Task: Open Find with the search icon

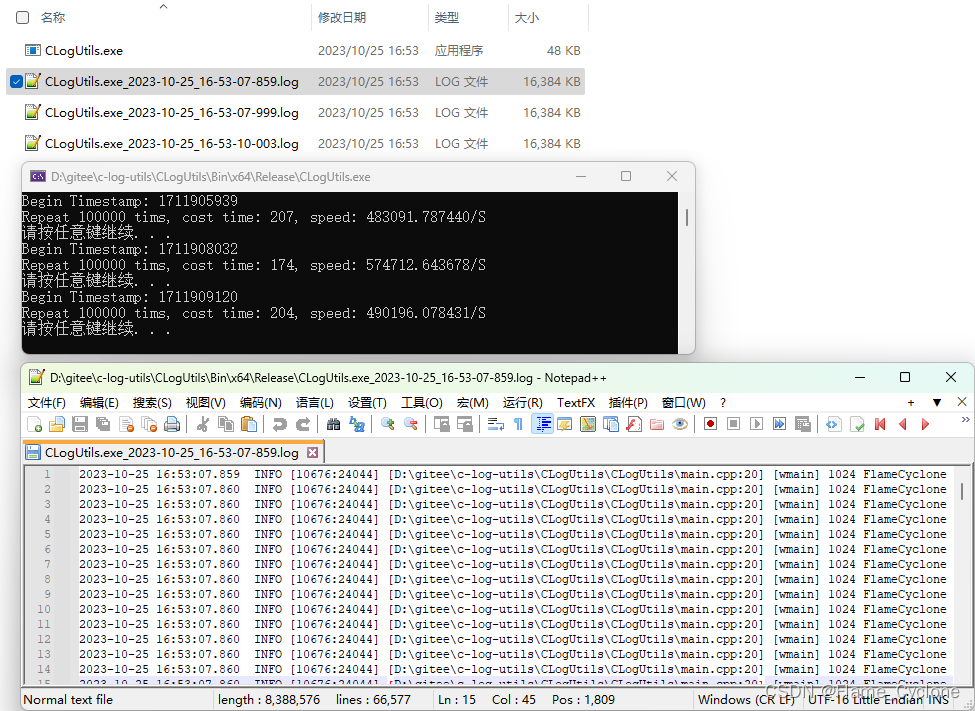Action: [x=332, y=424]
